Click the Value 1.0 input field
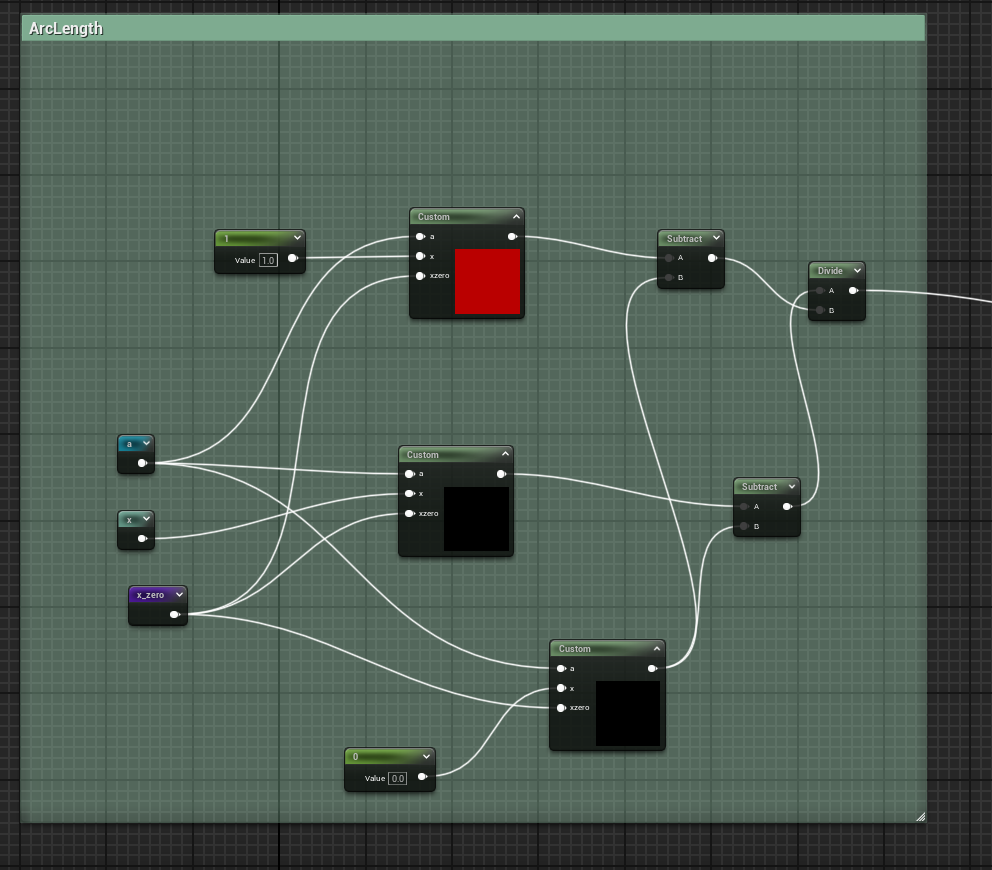The height and width of the screenshot is (870, 992). (268, 260)
